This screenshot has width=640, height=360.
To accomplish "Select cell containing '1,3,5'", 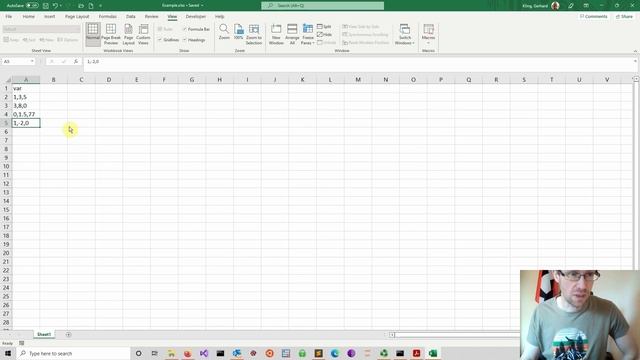I will 26,97.
